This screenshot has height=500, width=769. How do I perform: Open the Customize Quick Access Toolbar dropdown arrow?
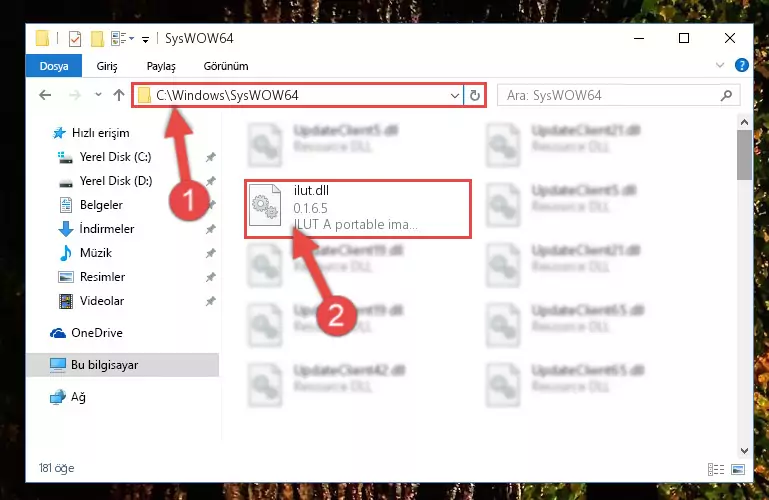pos(145,39)
